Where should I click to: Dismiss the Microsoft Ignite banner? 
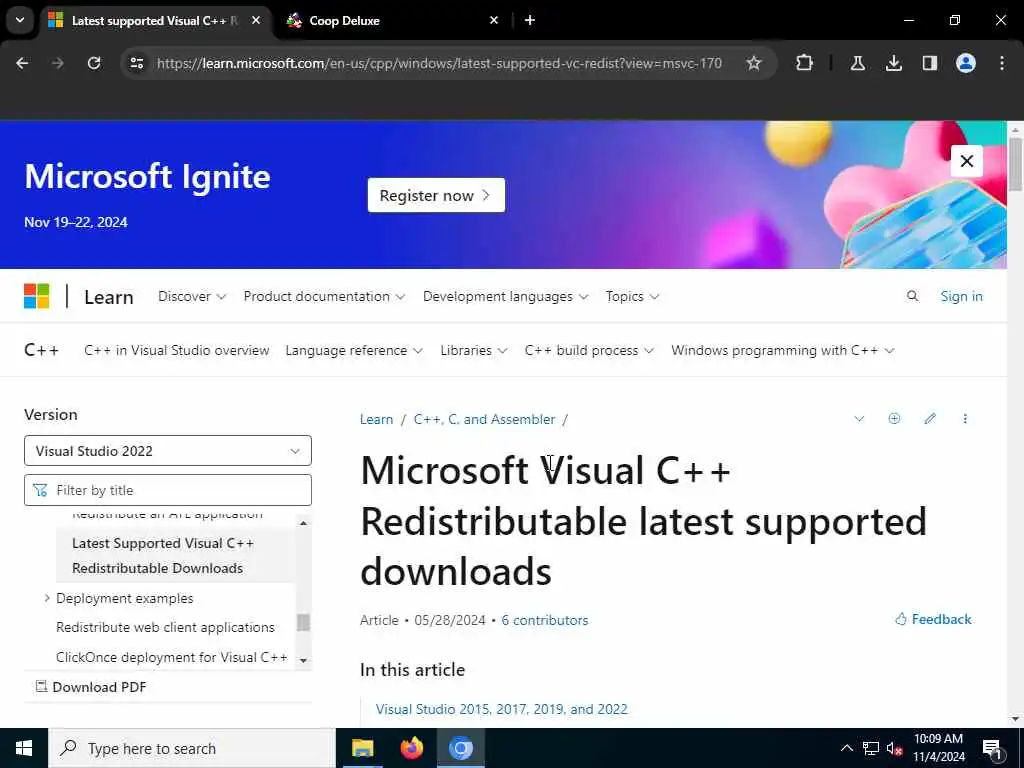[x=967, y=161]
